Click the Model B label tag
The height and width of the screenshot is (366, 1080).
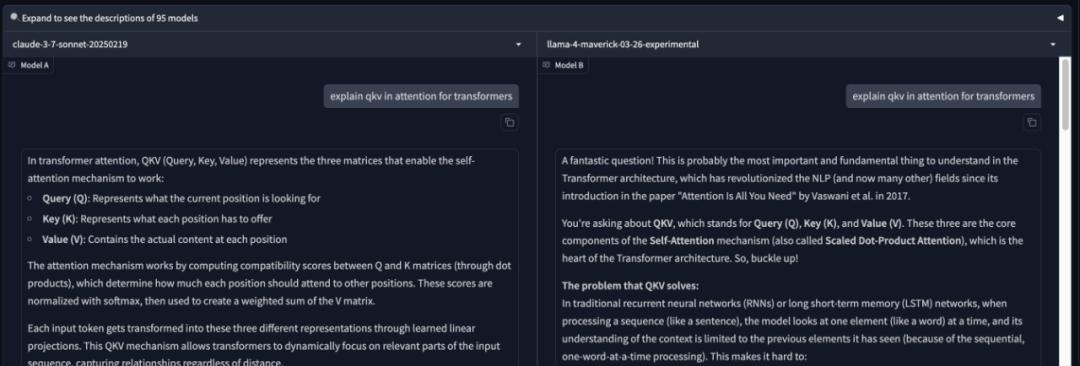point(563,65)
